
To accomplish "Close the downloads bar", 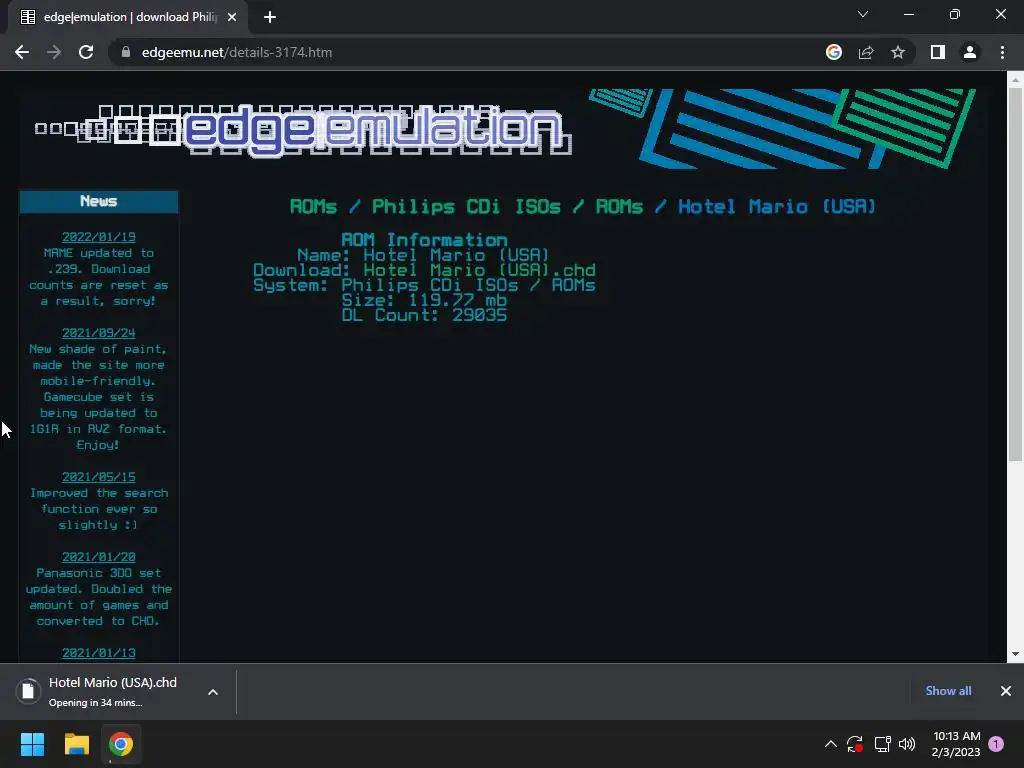I will click(x=1006, y=691).
